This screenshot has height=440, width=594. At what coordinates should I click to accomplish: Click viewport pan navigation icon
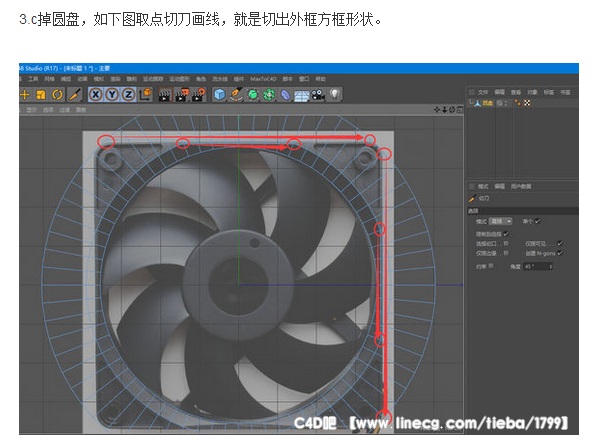coord(437,110)
